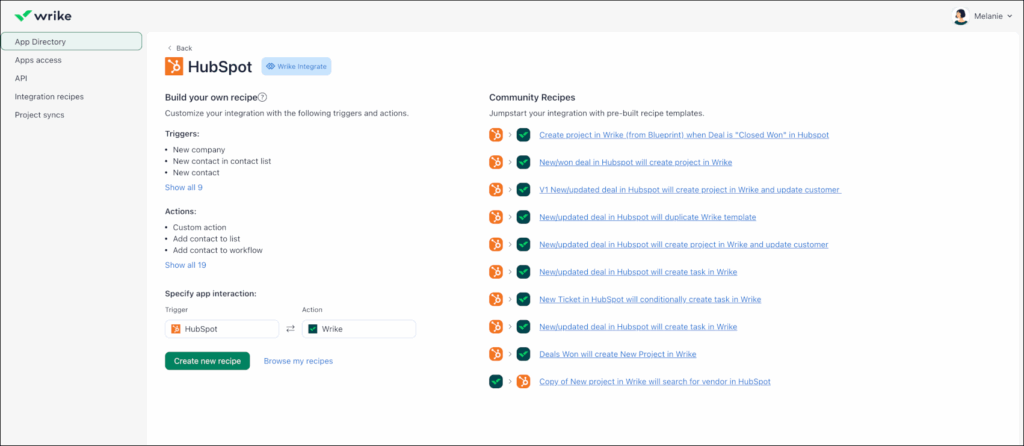The width and height of the screenshot is (1024, 446).
Task: Click the Wrike Integrate badge
Action: (x=296, y=67)
